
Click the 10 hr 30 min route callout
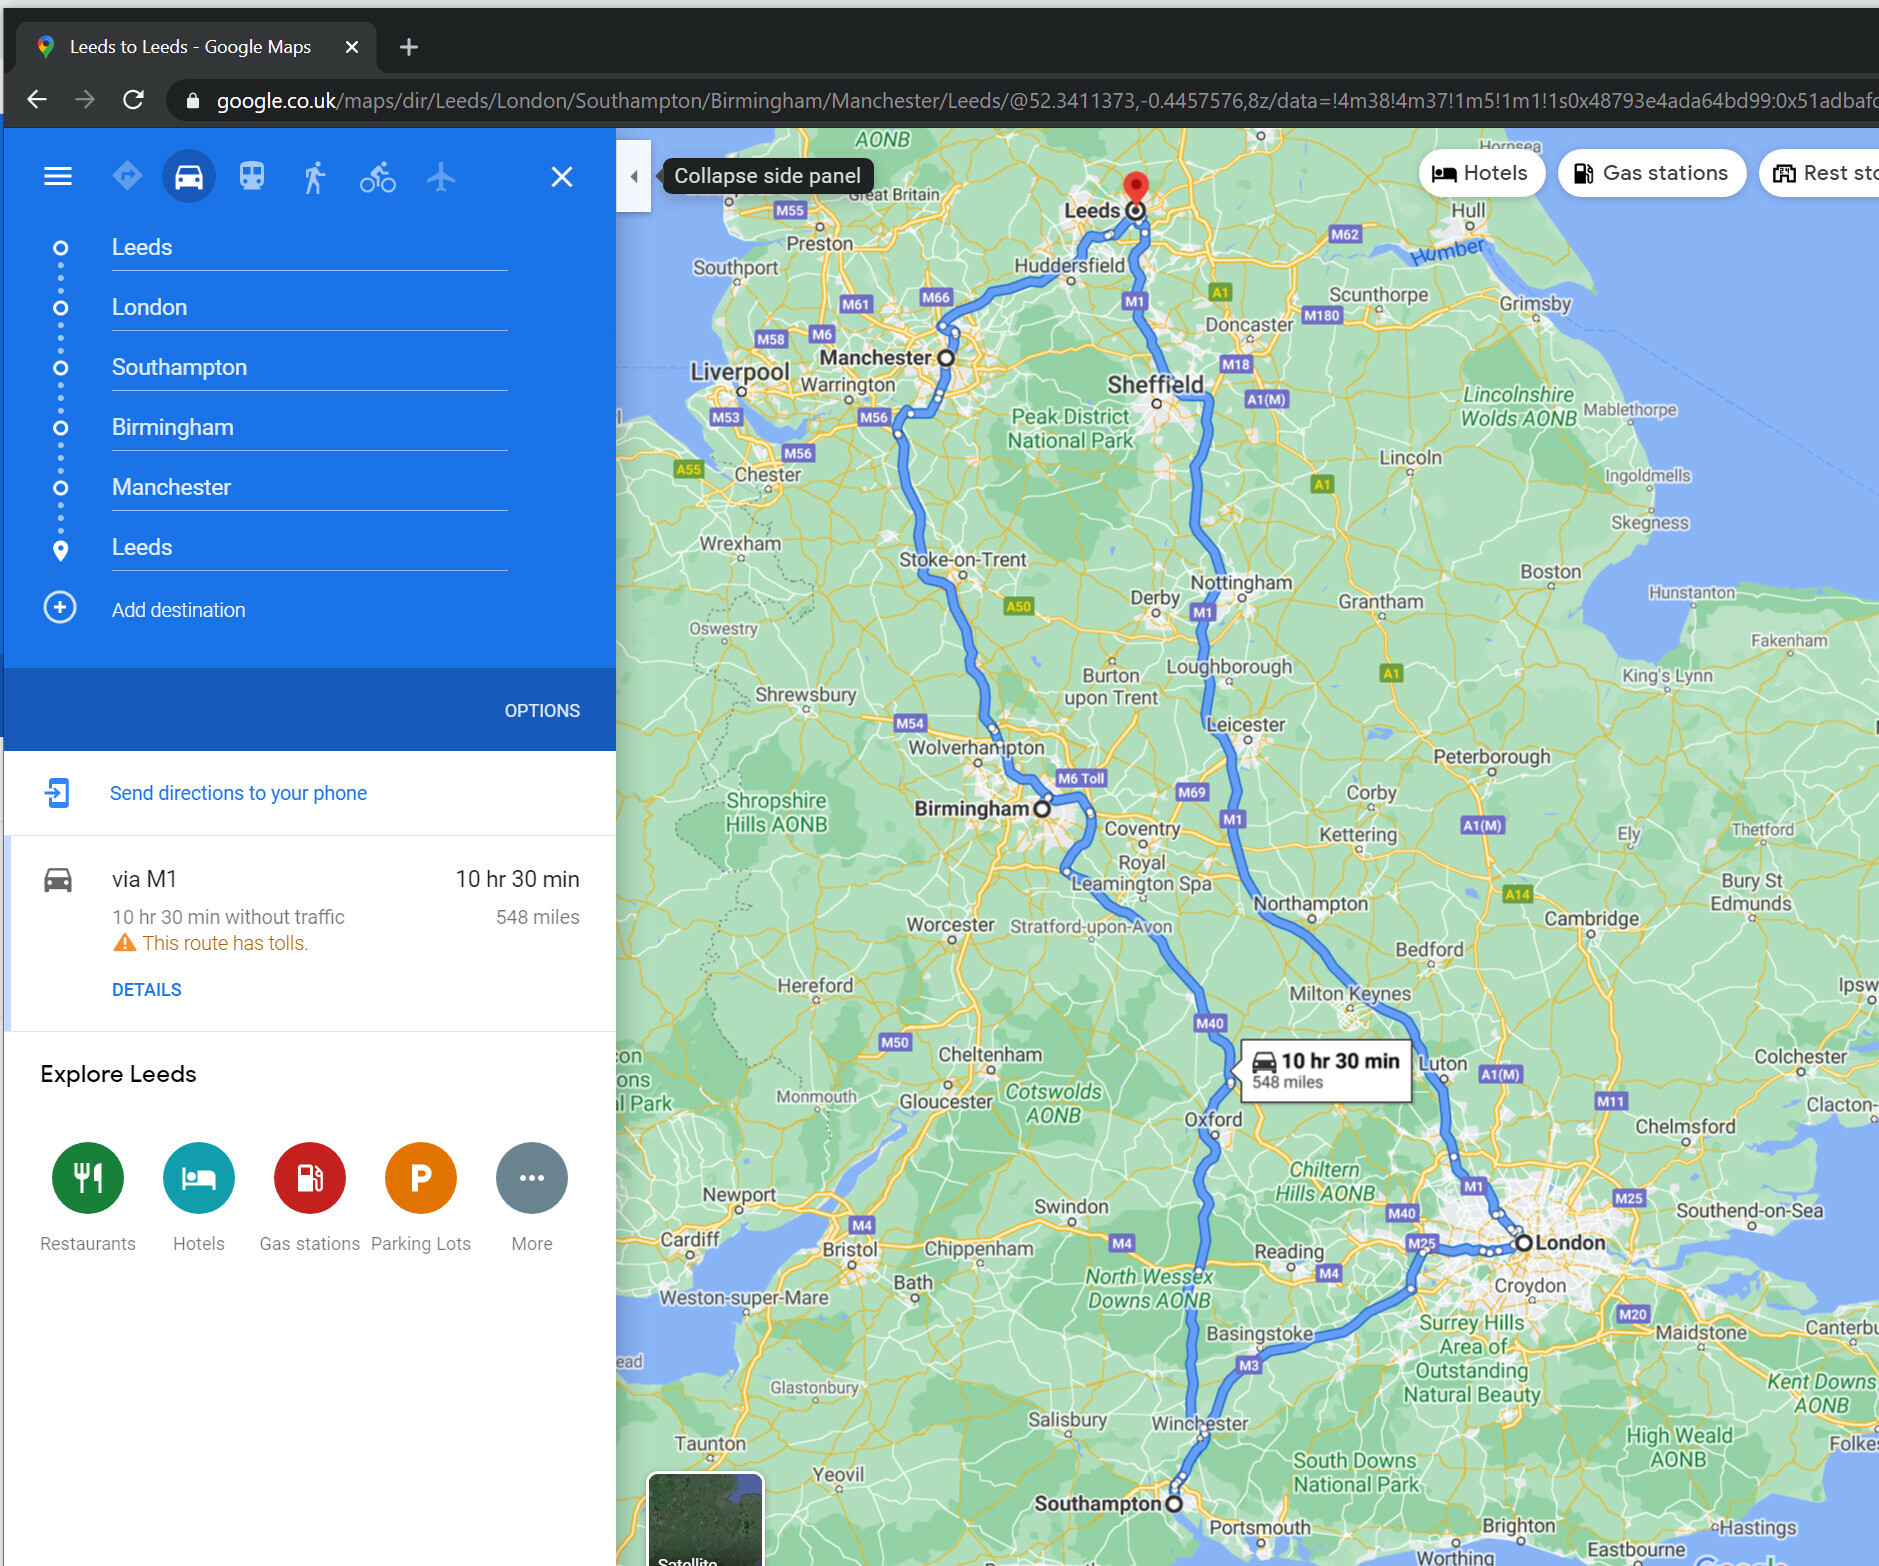coord(1326,1070)
